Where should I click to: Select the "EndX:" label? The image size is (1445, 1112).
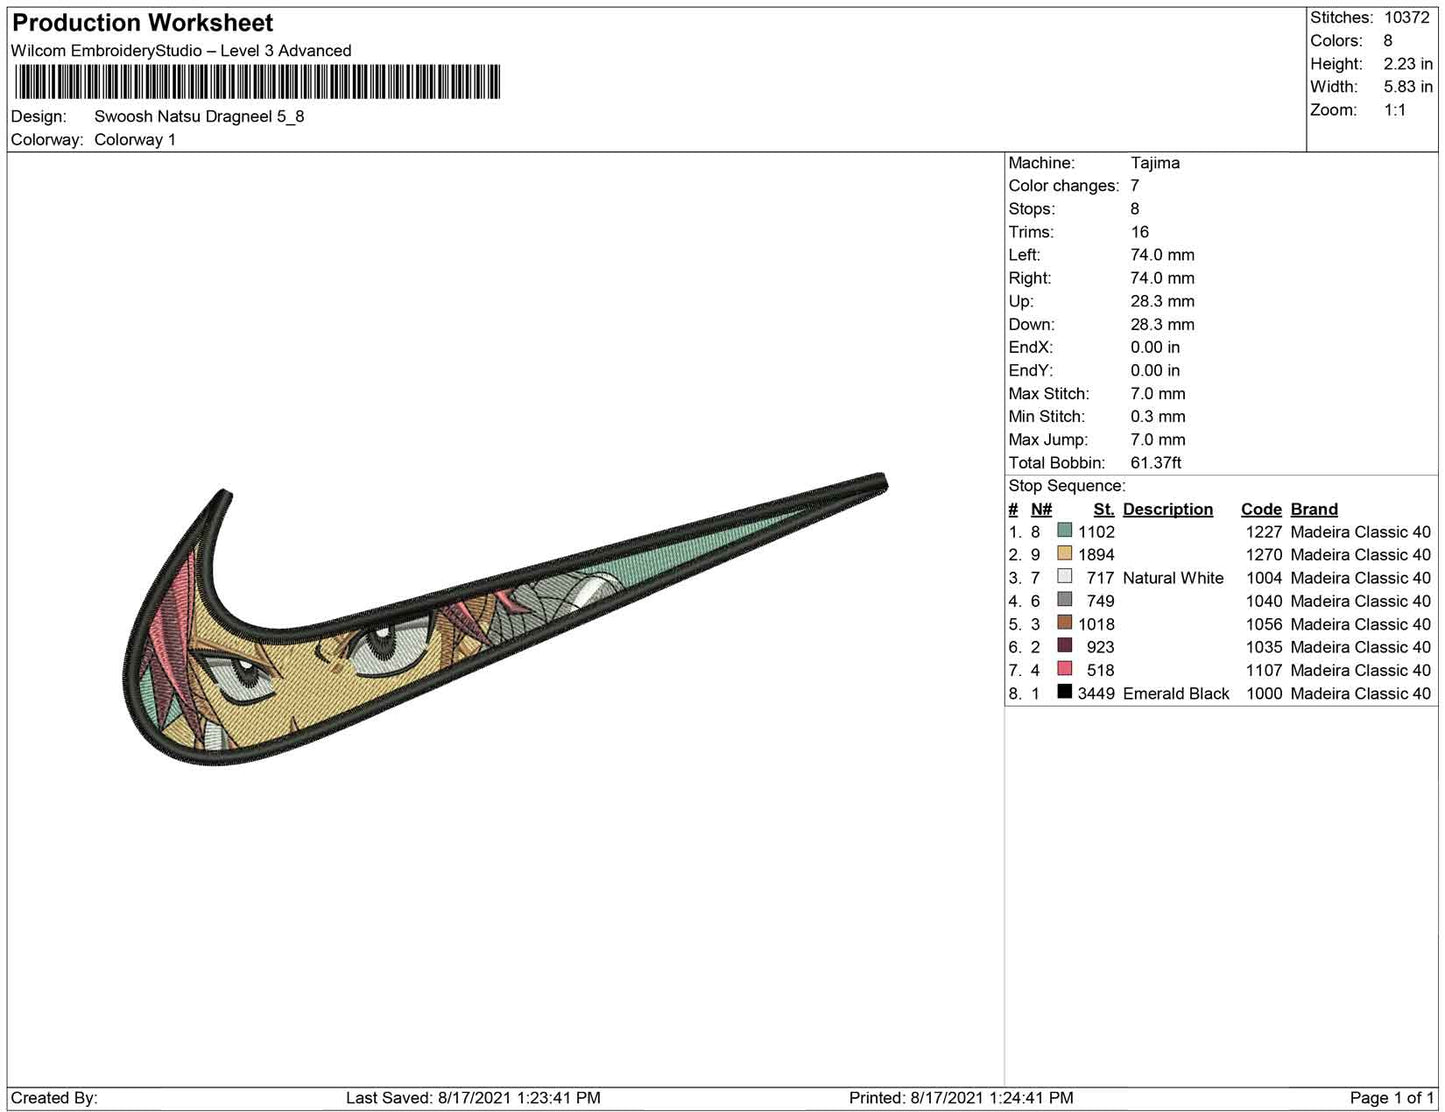pyautogui.click(x=1030, y=347)
